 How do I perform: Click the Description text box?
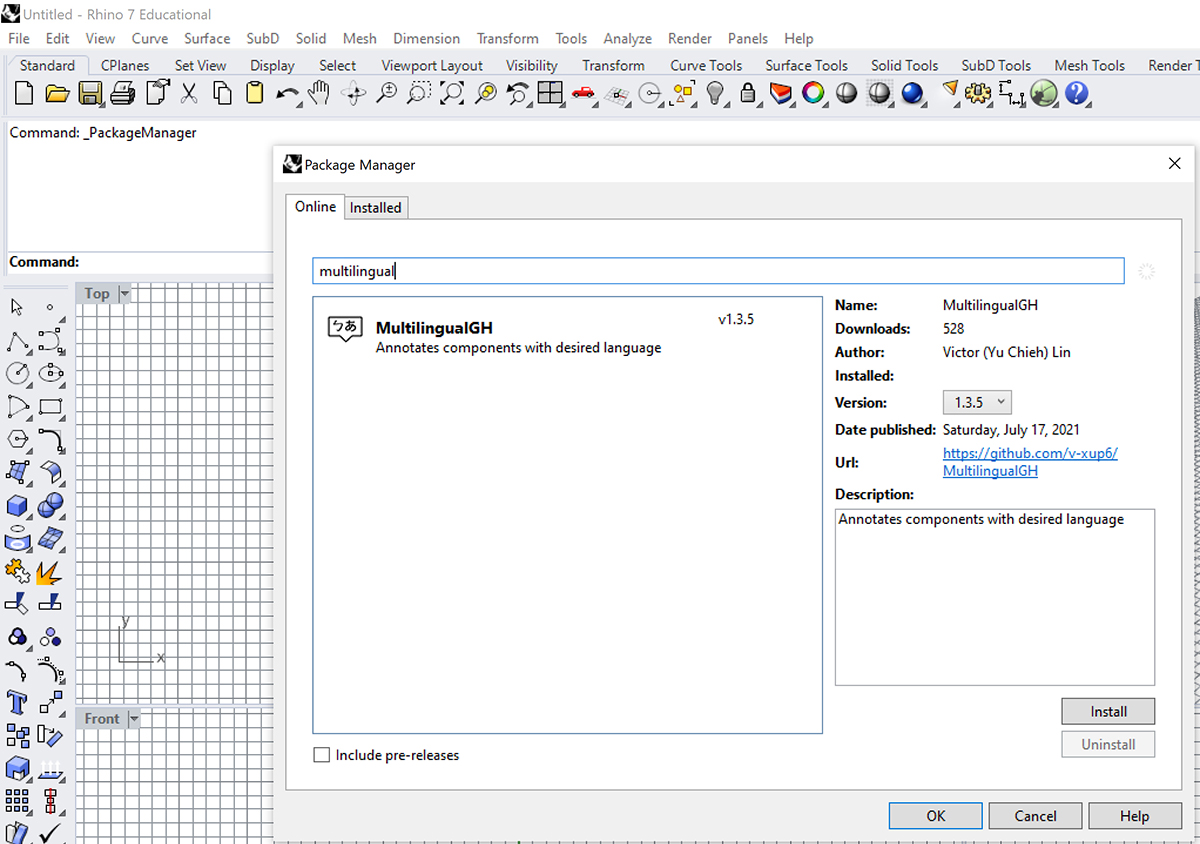[995, 597]
